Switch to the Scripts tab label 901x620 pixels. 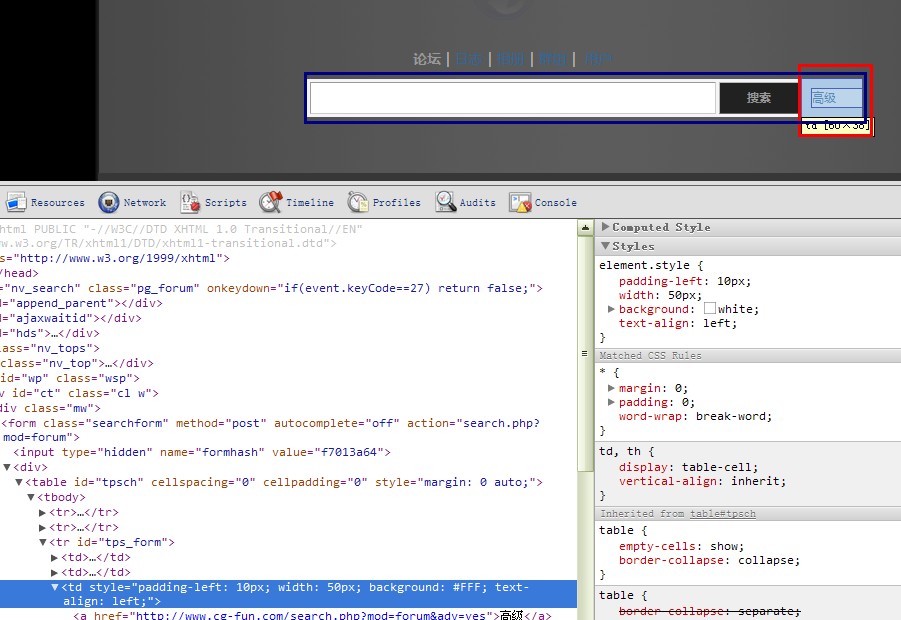click(x=225, y=202)
